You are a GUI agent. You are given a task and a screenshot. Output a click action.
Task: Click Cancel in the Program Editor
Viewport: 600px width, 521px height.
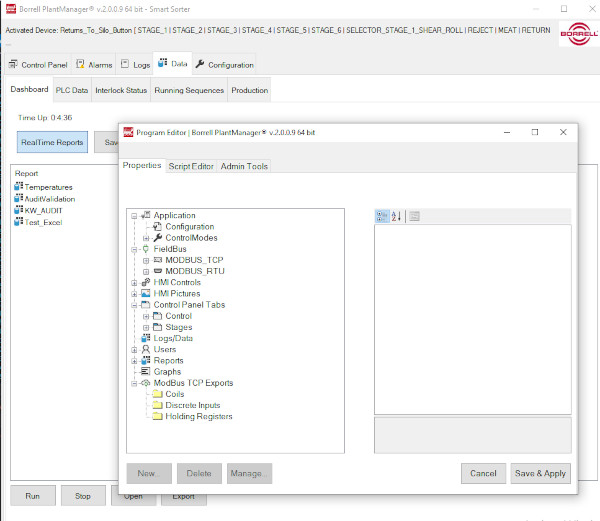coord(482,473)
